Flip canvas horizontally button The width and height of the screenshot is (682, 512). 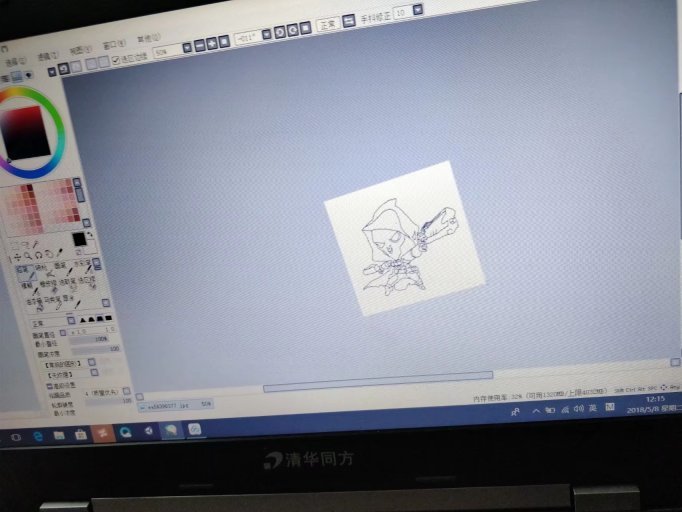click(x=349, y=20)
